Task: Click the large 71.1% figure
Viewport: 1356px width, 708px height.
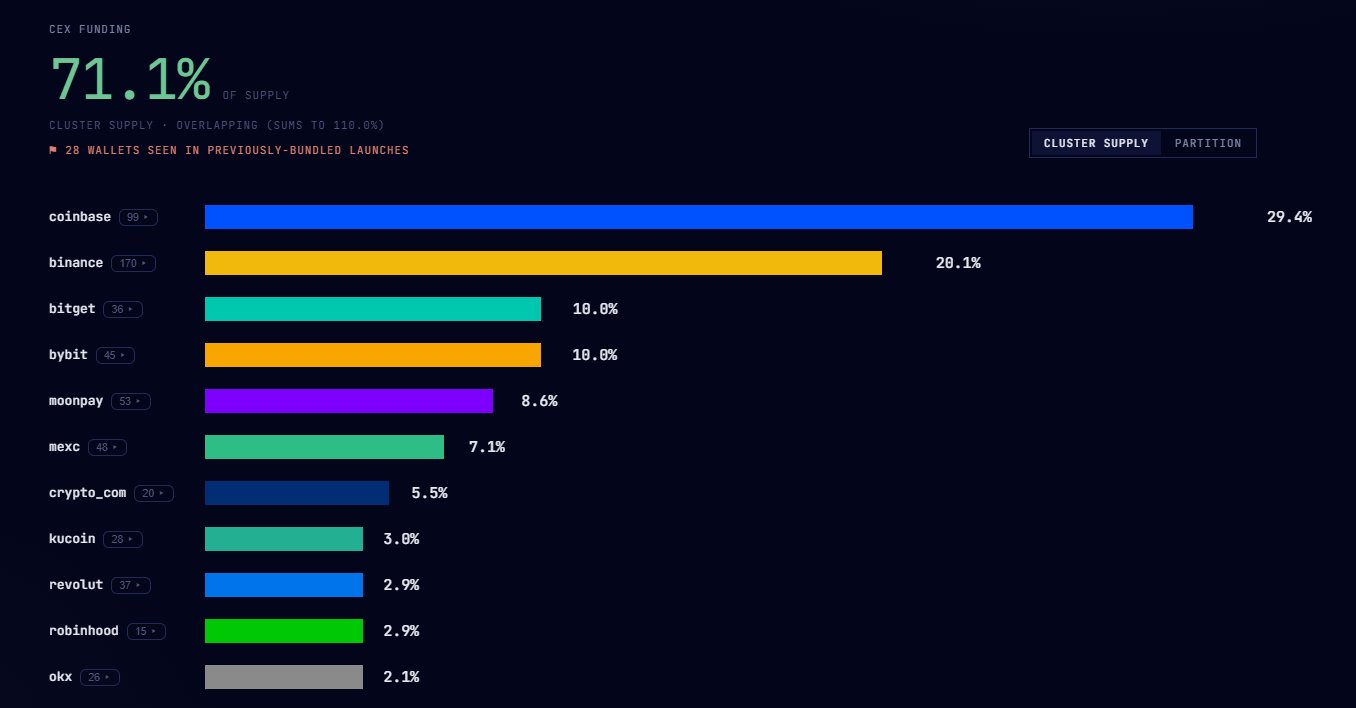Action: 130,79
